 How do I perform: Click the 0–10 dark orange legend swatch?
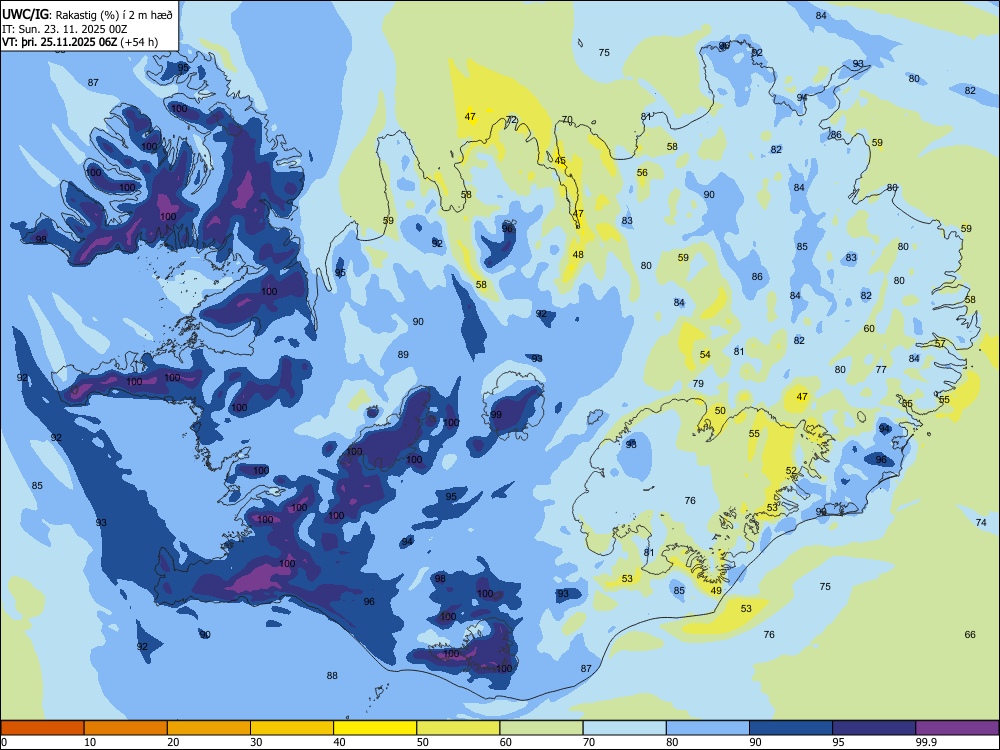click(42, 728)
